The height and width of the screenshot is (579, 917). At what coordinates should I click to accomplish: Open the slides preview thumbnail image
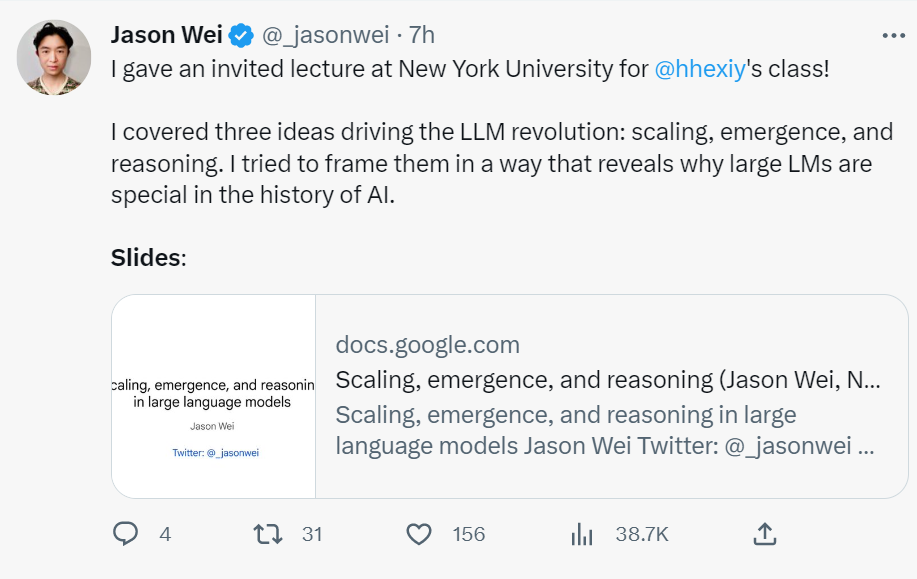click(213, 397)
